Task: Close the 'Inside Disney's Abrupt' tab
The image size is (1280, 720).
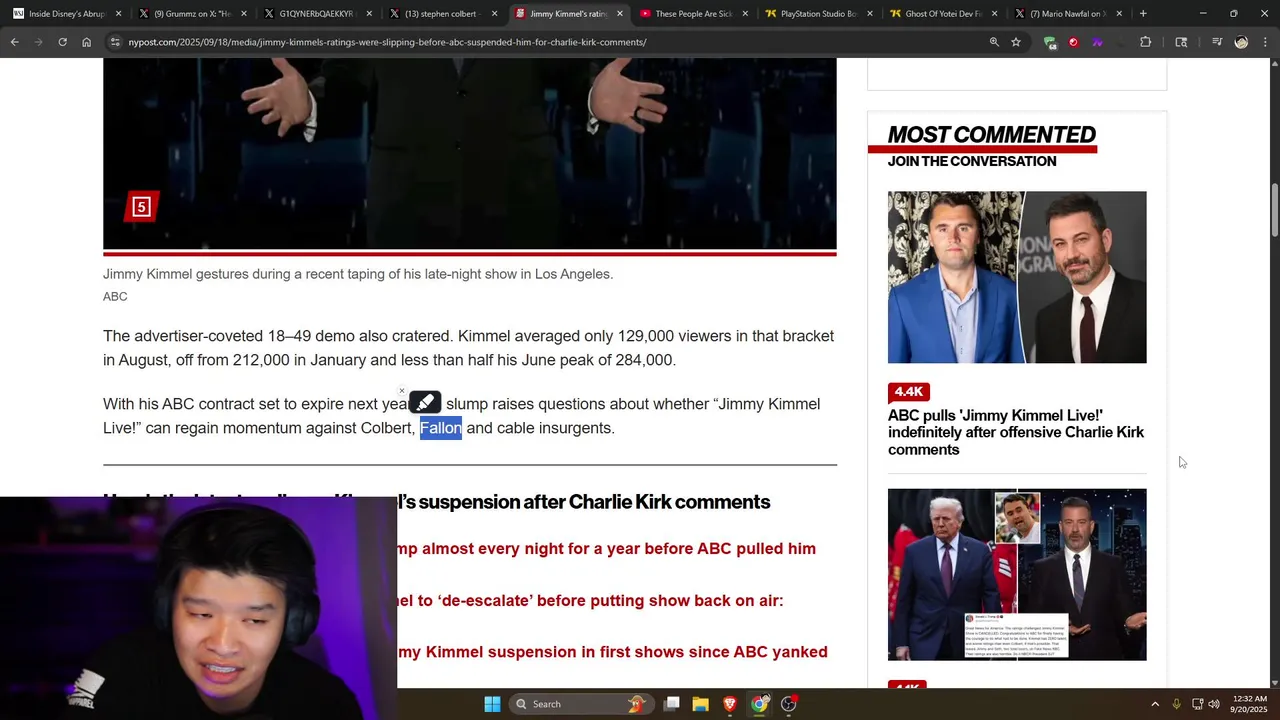Action: [118, 14]
